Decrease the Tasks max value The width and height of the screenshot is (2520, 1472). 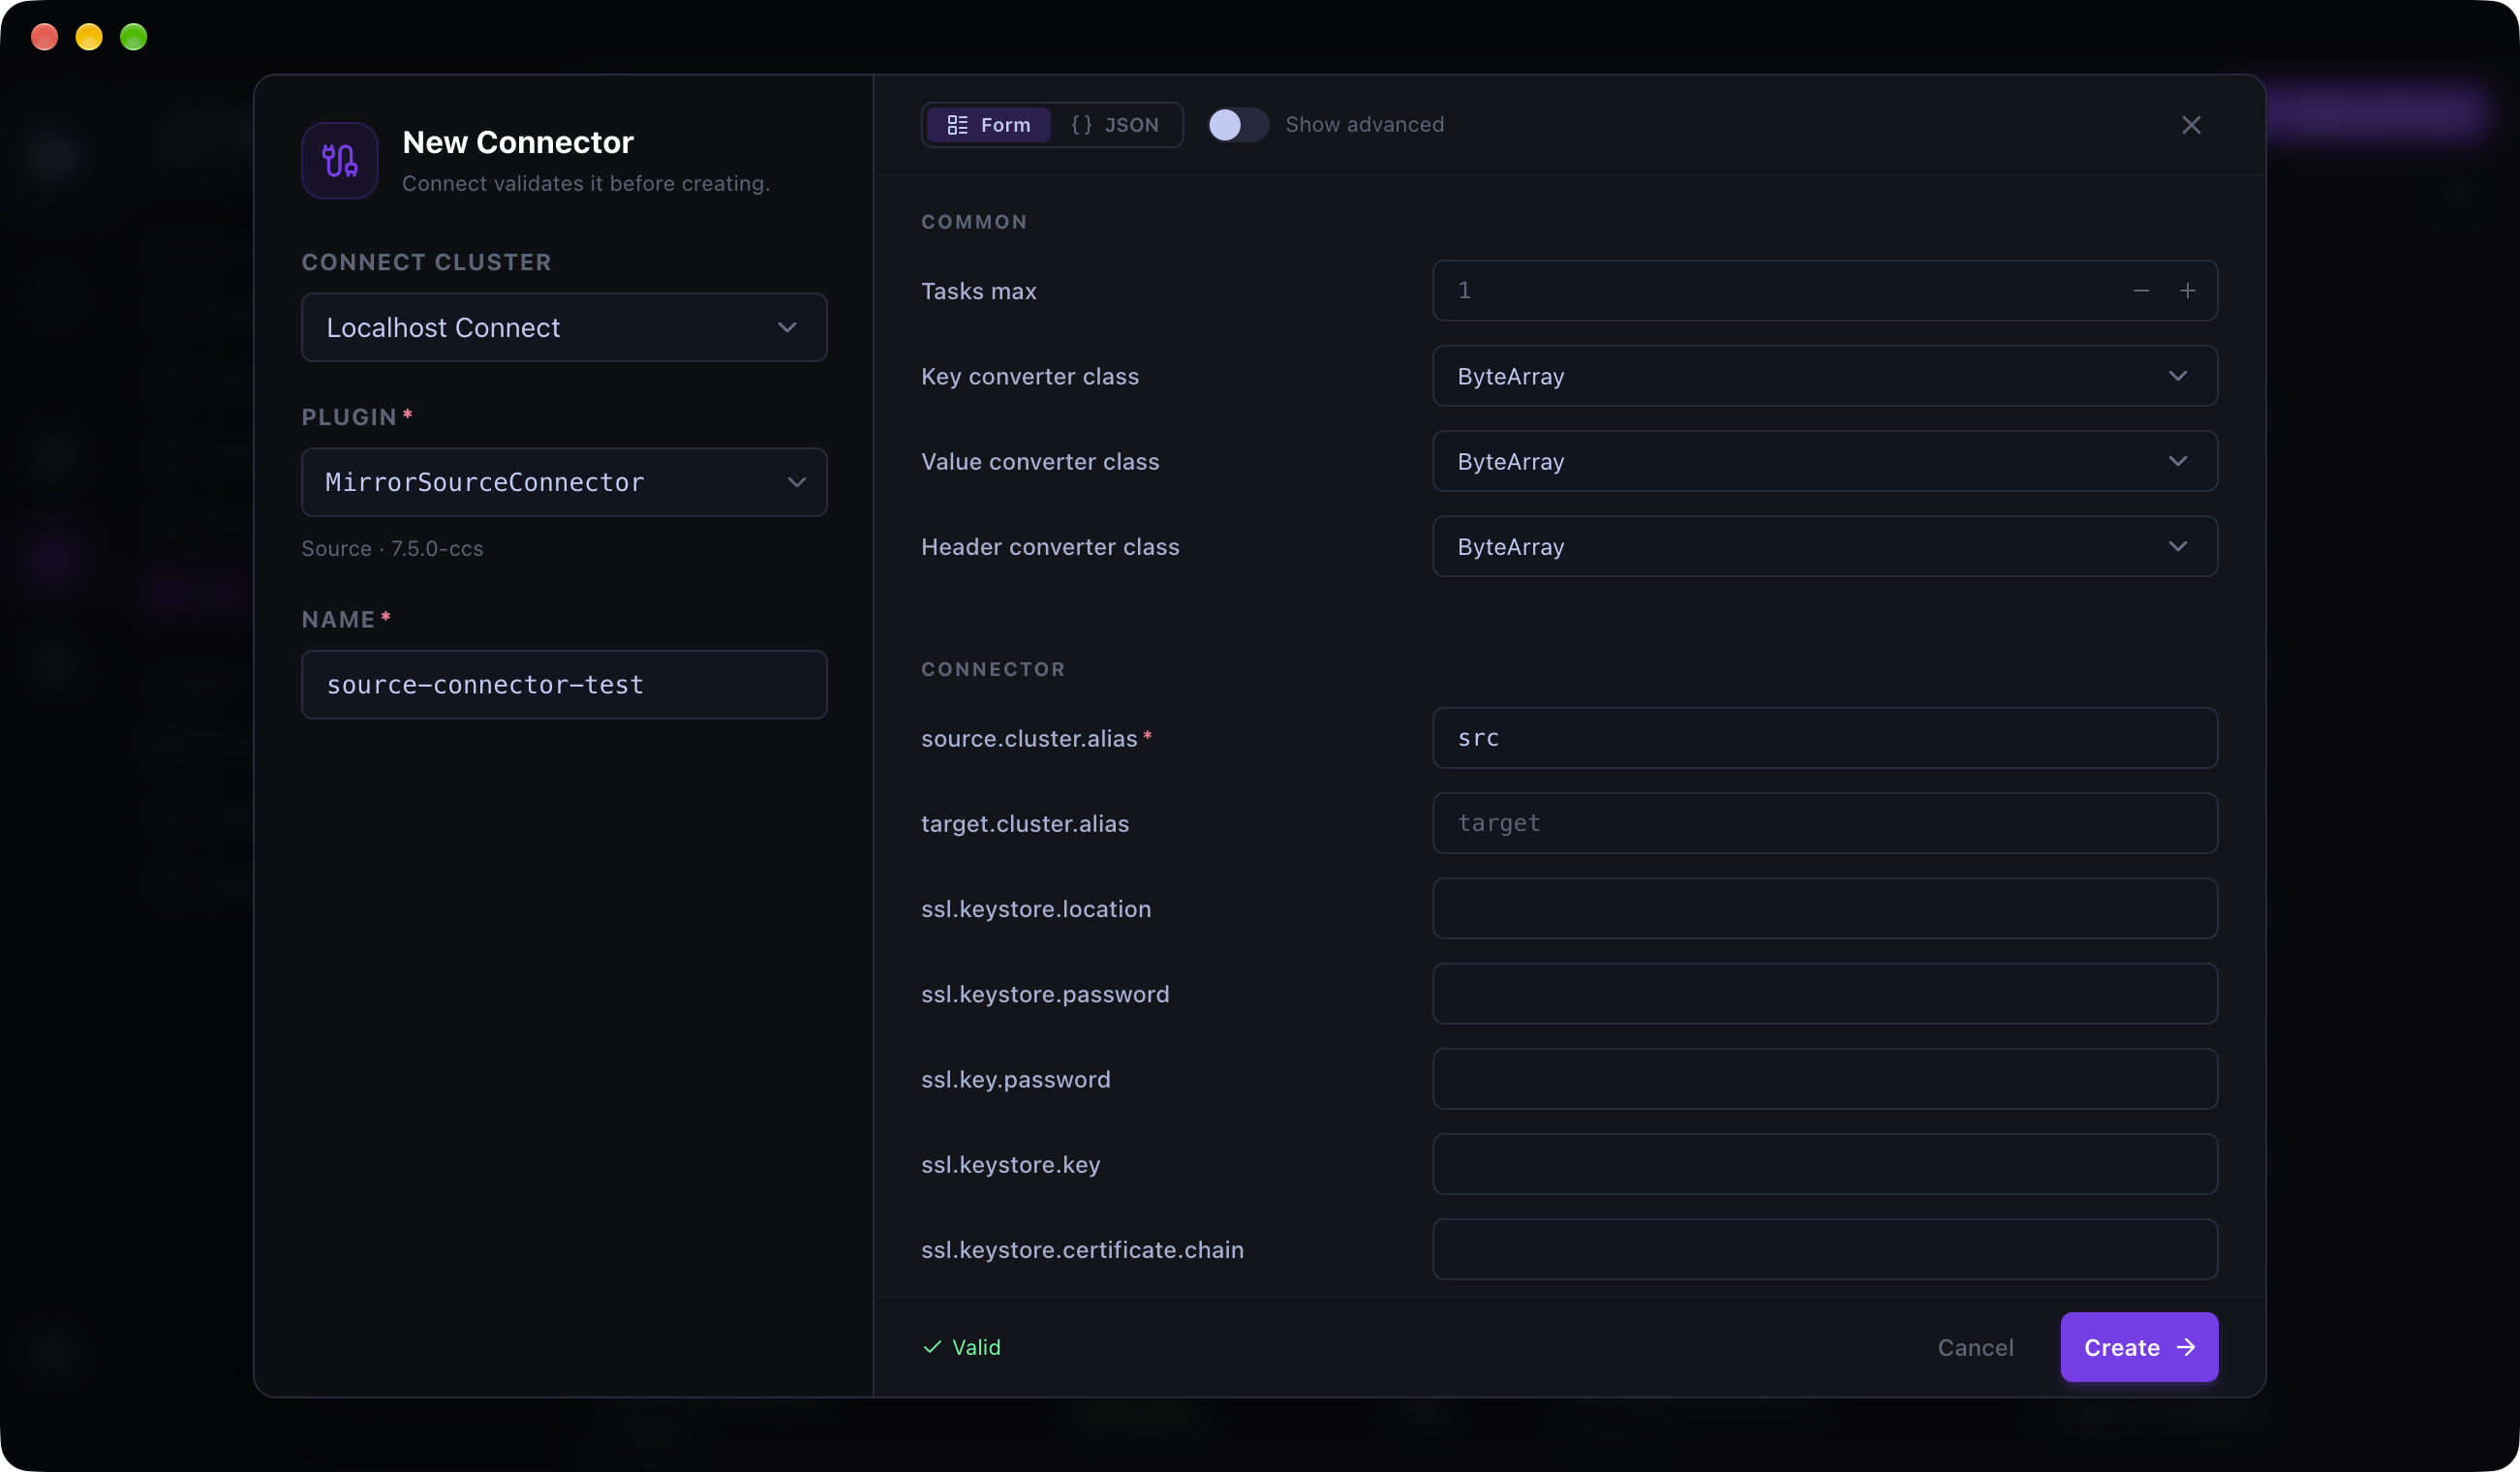pyautogui.click(x=2141, y=291)
